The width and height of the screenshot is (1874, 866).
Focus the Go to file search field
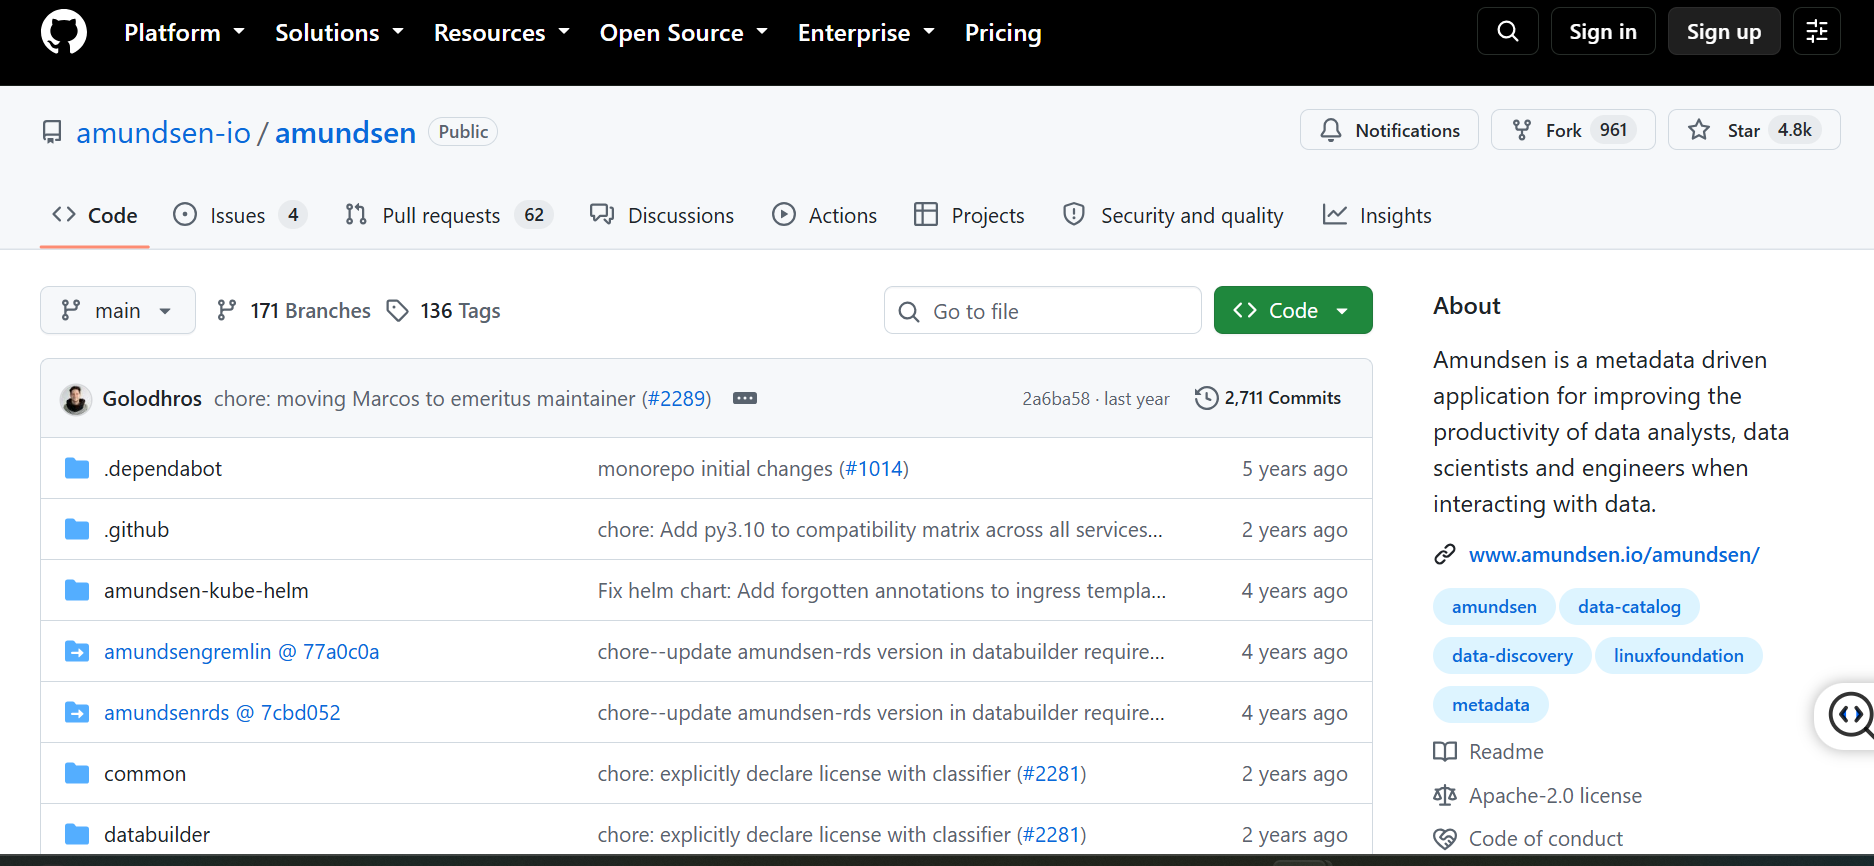[1043, 310]
